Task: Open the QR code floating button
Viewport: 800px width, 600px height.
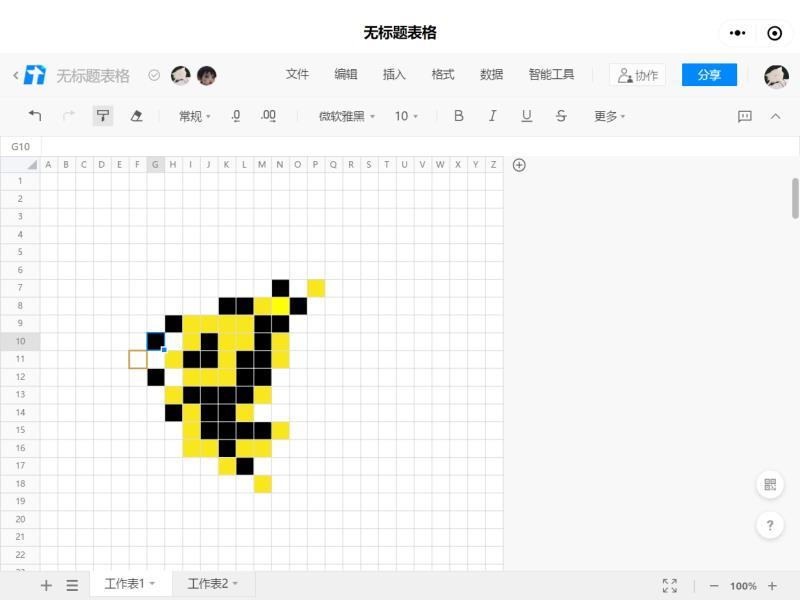Action: click(770, 485)
